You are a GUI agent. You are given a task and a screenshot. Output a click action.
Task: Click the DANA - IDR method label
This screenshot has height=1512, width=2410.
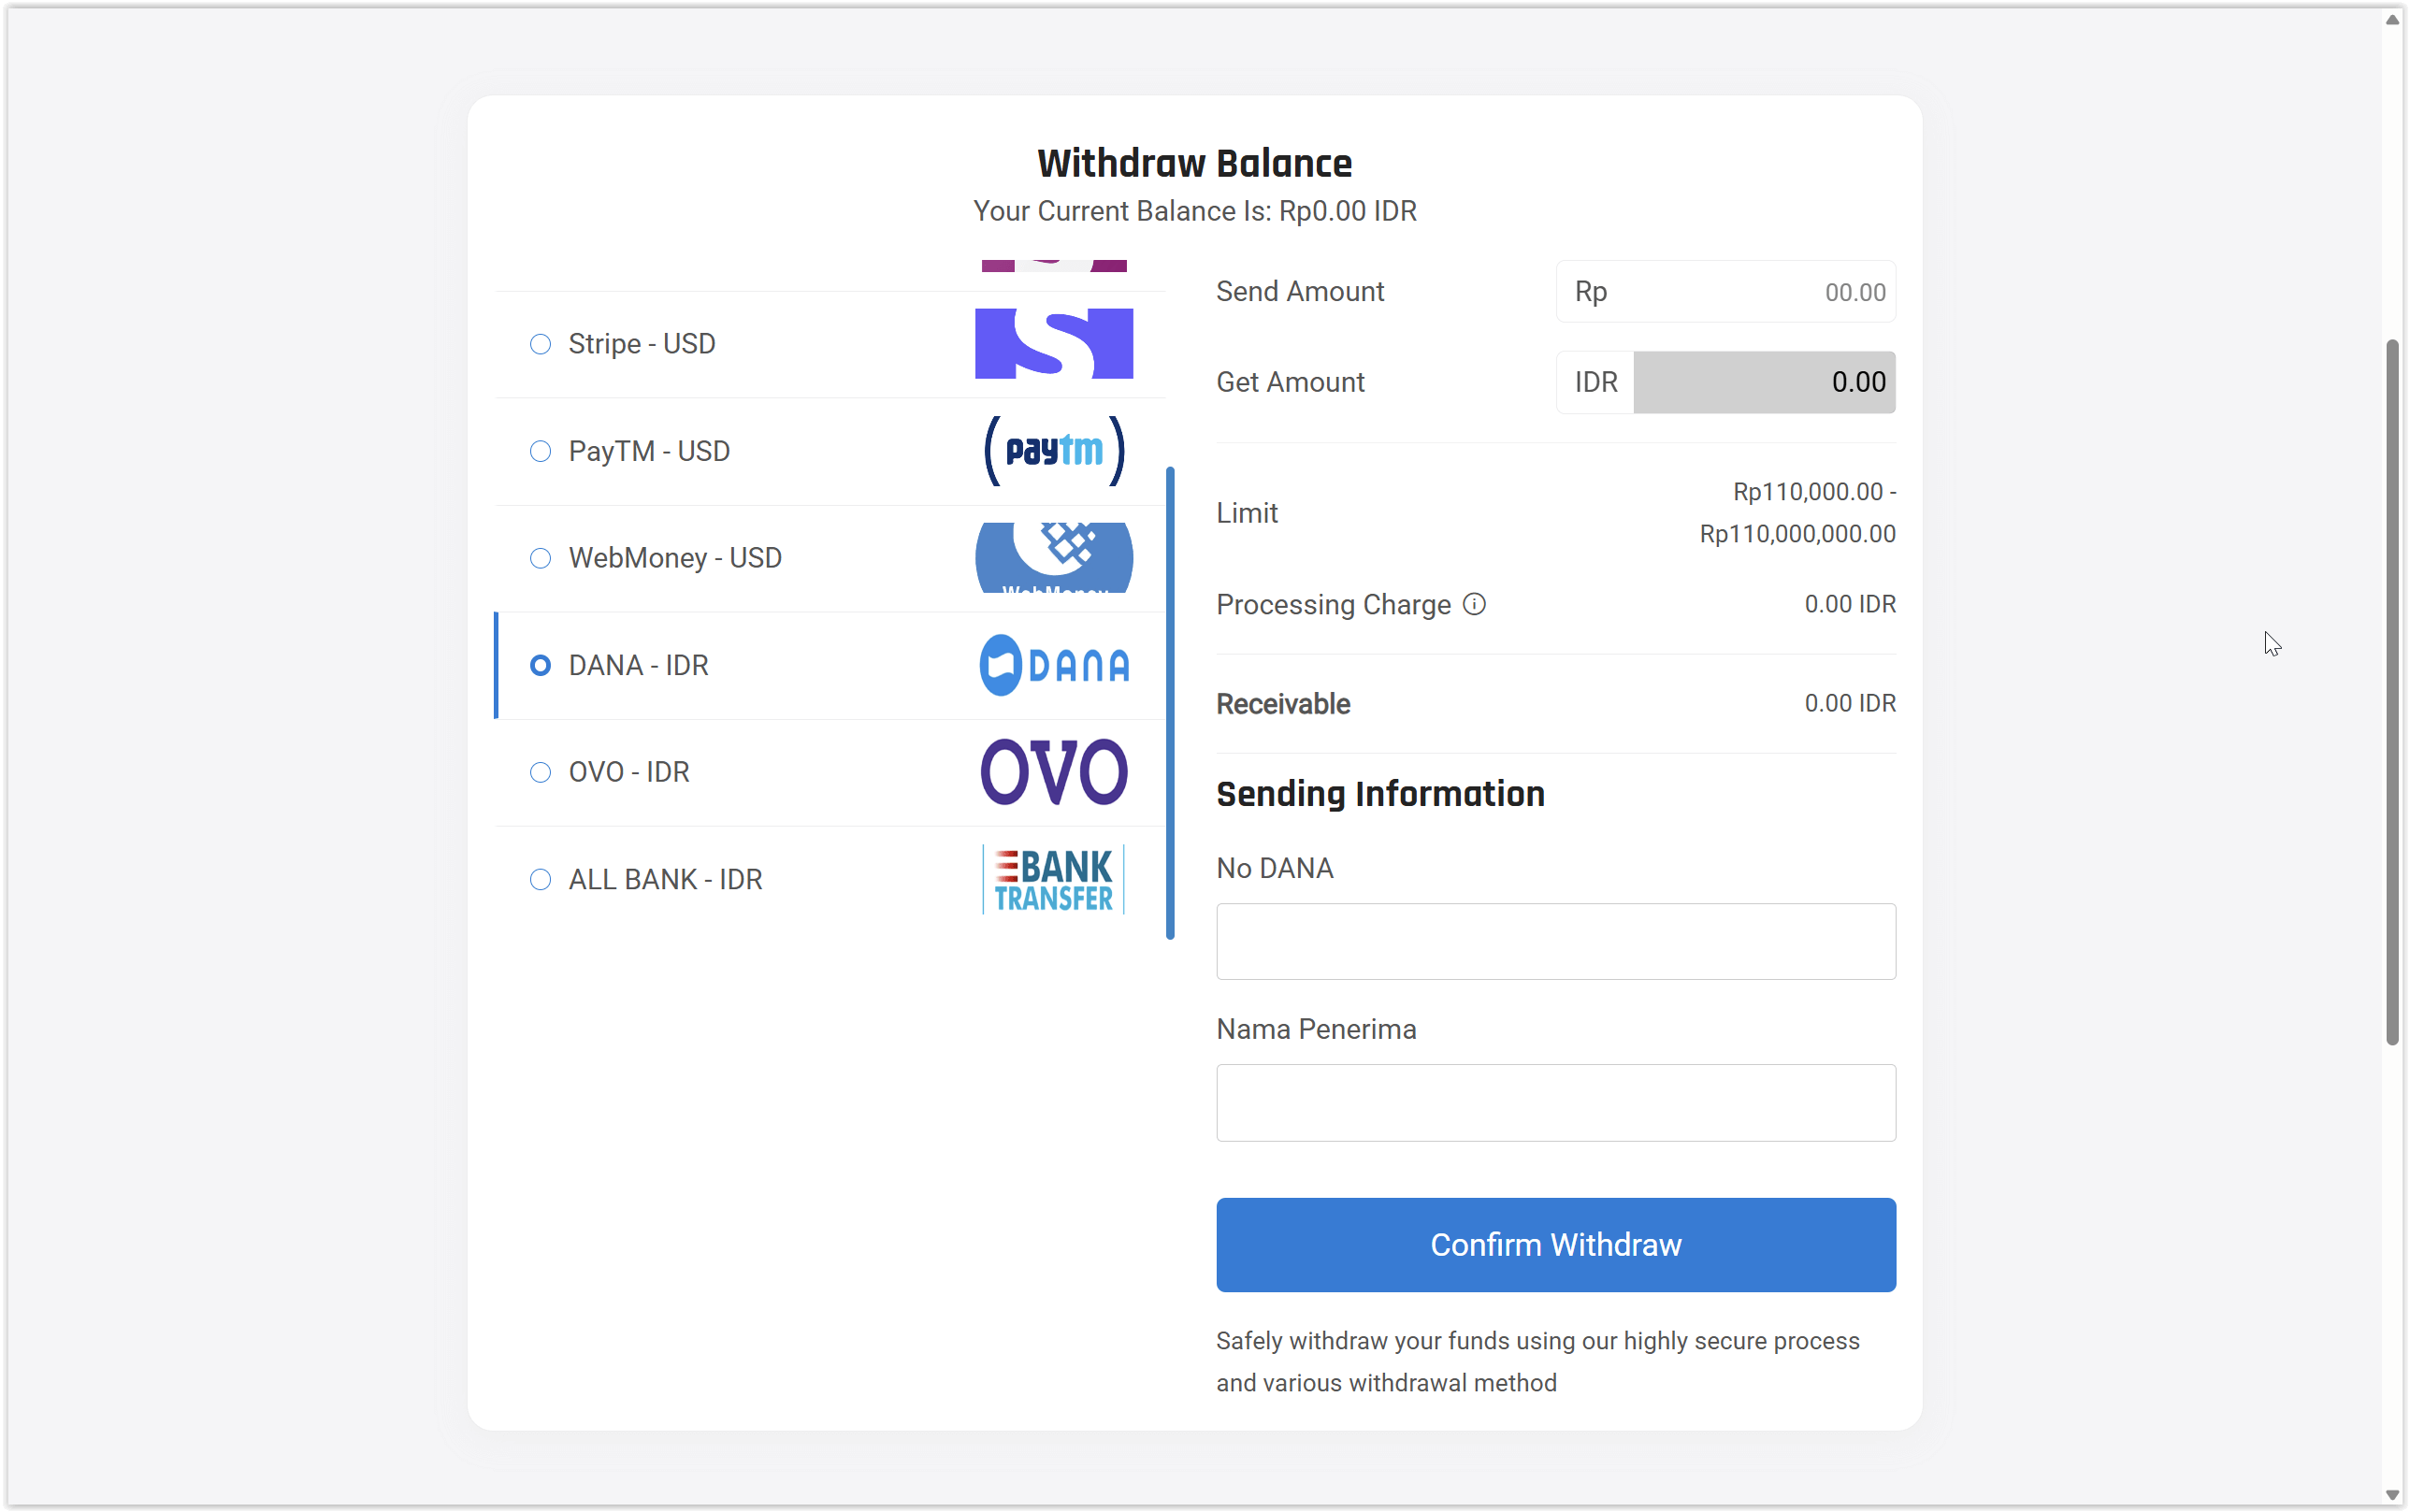tap(638, 665)
